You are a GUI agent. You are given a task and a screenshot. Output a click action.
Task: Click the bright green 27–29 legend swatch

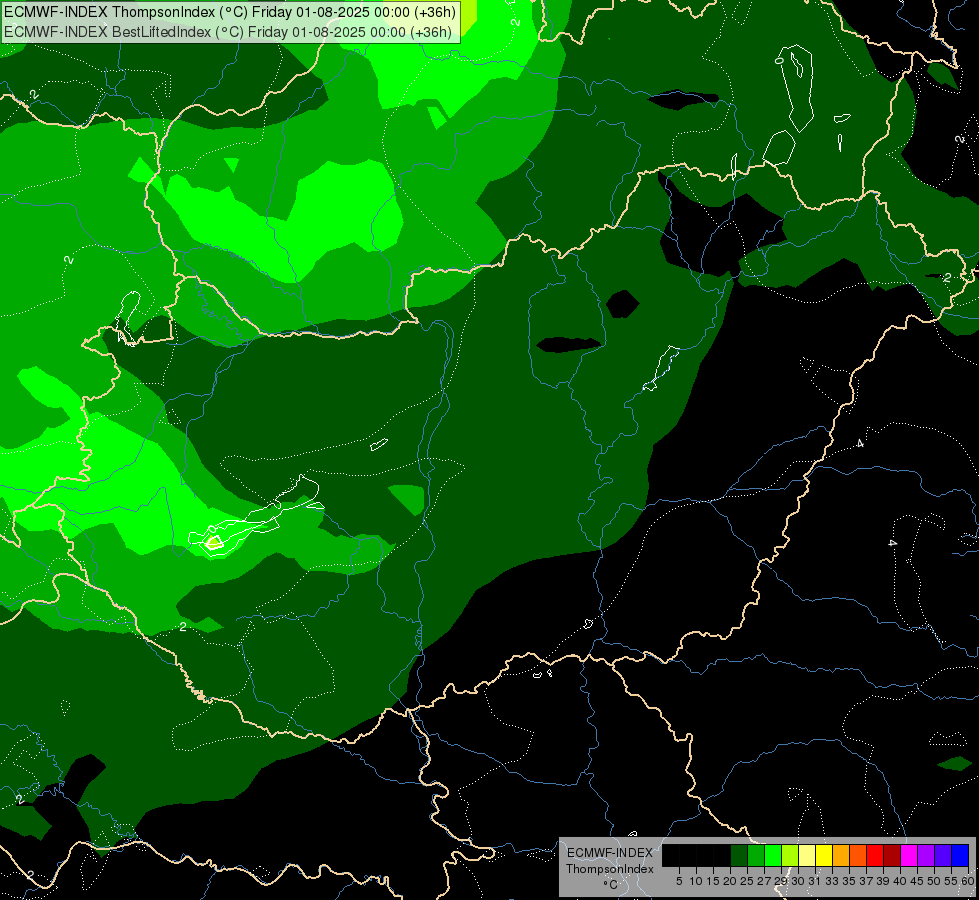773,855
